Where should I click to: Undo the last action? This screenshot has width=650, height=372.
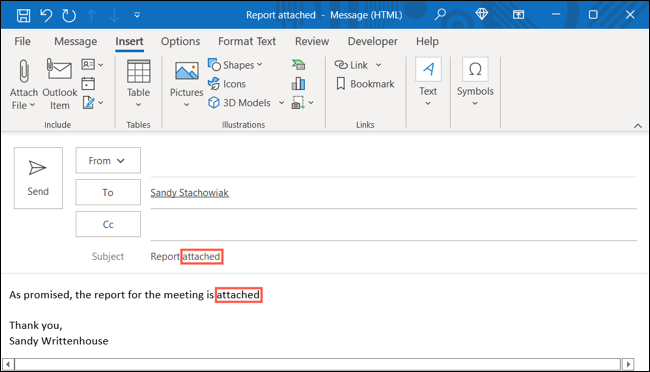pyautogui.click(x=46, y=15)
